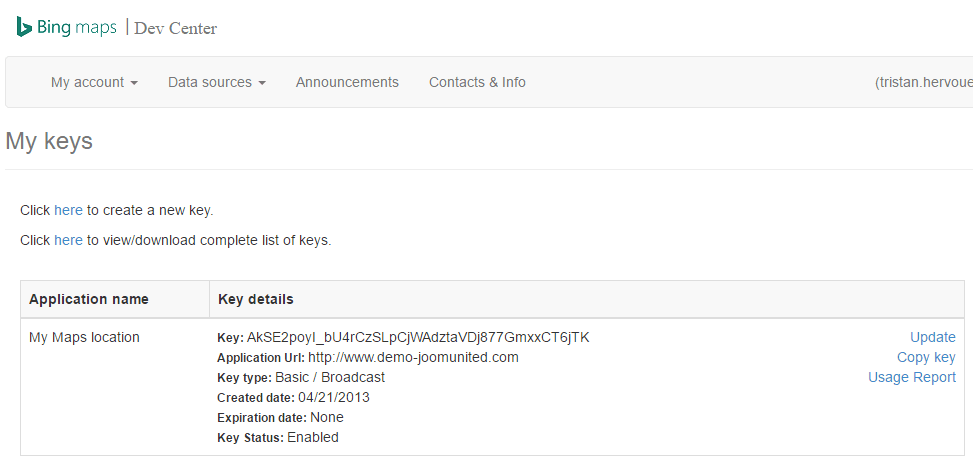Click the Key details column header
The width and height of the screenshot is (973, 464).
click(255, 299)
